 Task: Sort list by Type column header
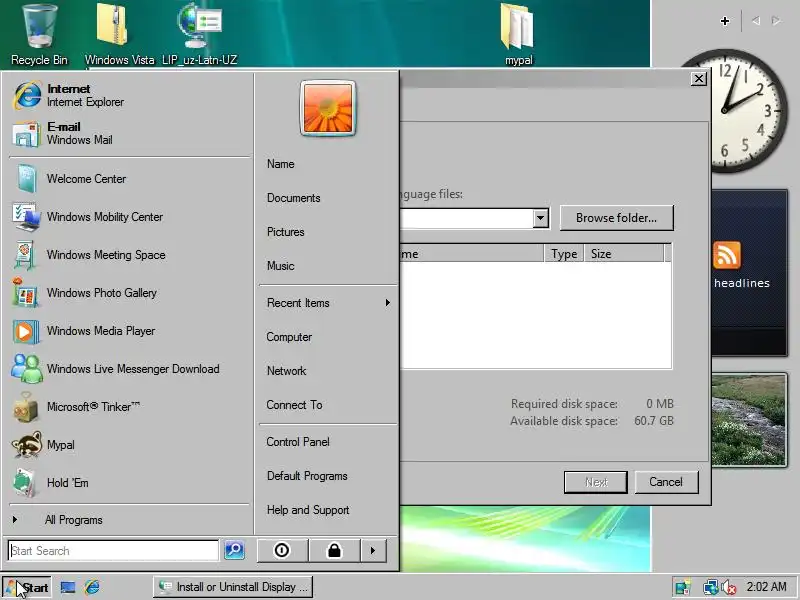pyautogui.click(x=564, y=254)
